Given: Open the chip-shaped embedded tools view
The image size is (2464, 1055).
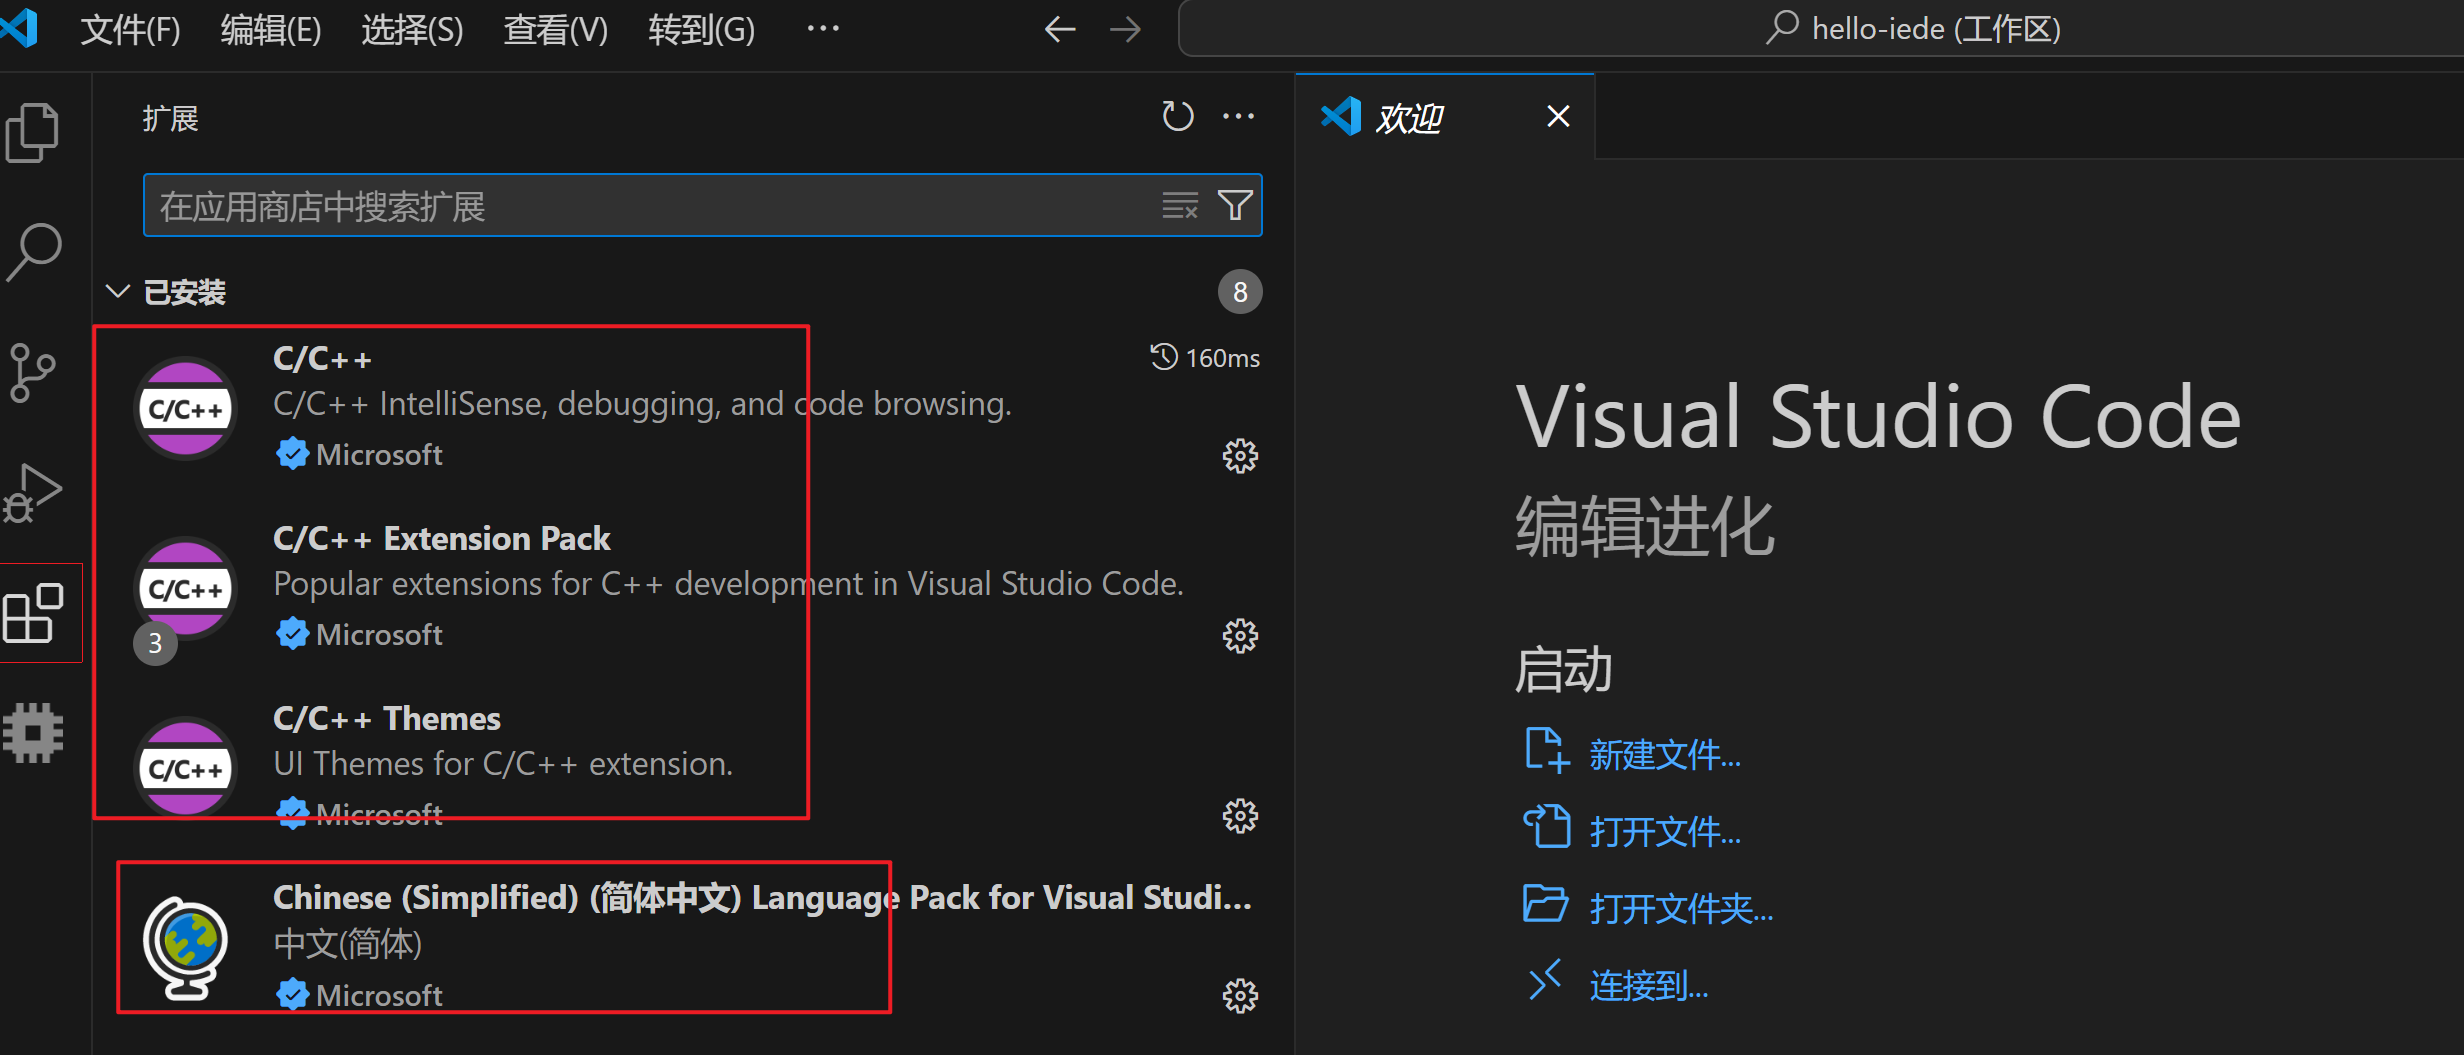Looking at the screenshot, I should [33, 733].
